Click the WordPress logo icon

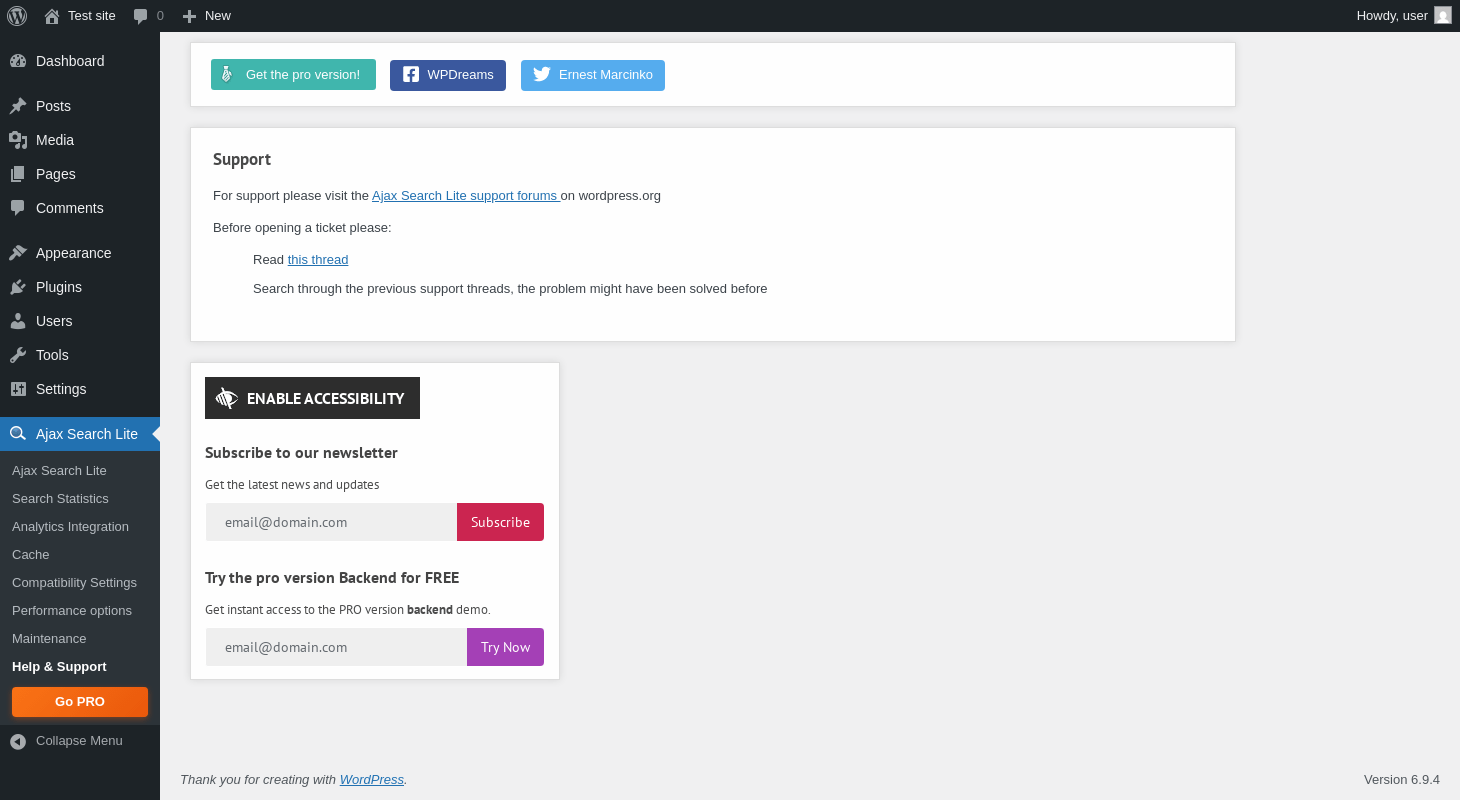(x=17, y=16)
